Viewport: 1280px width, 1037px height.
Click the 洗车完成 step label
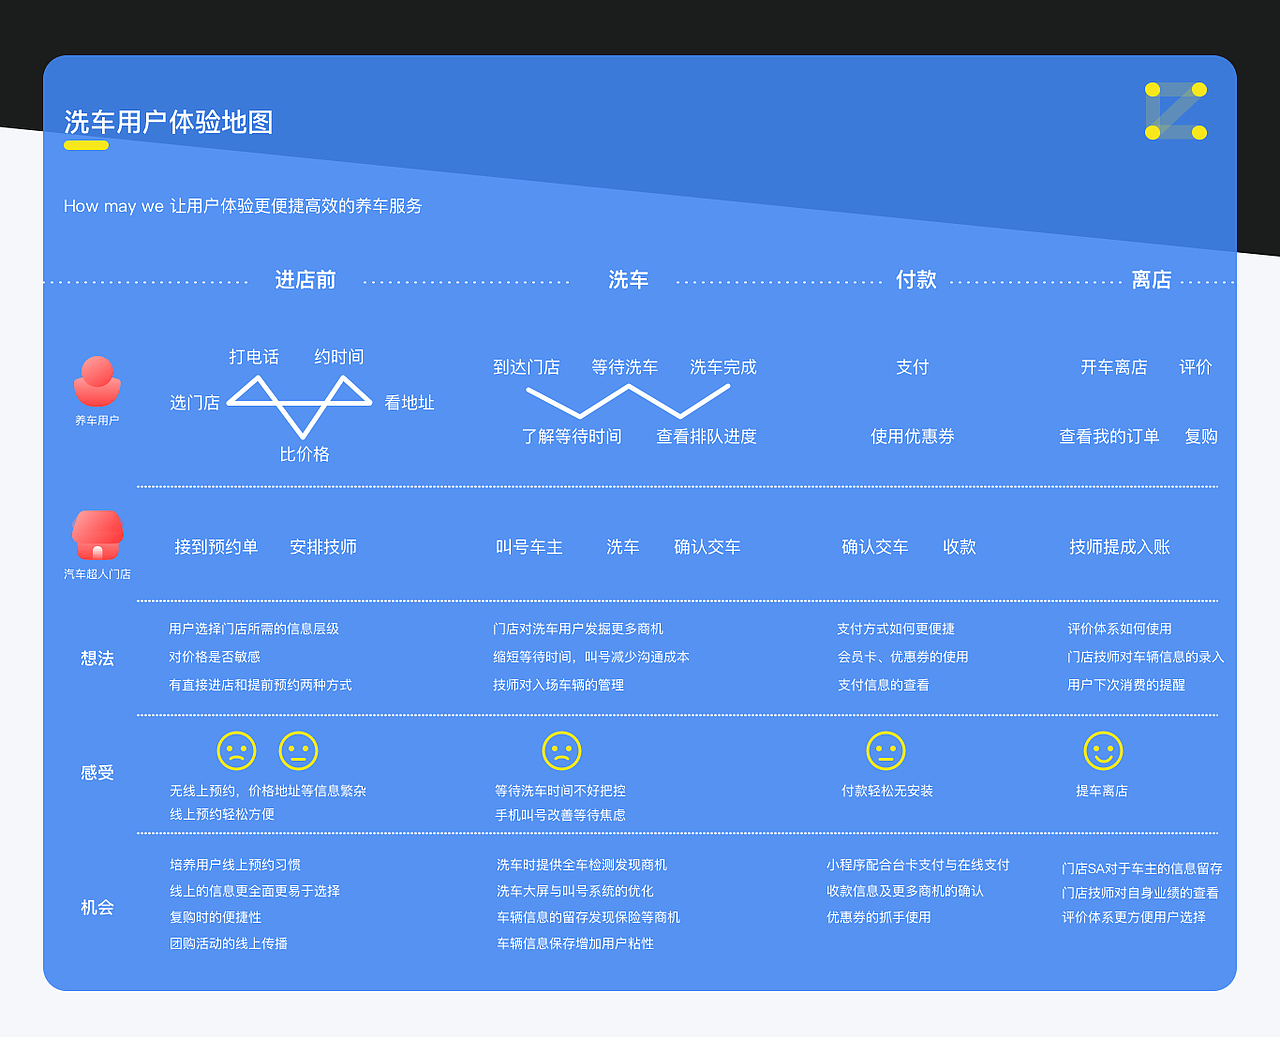(x=723, y=367)
